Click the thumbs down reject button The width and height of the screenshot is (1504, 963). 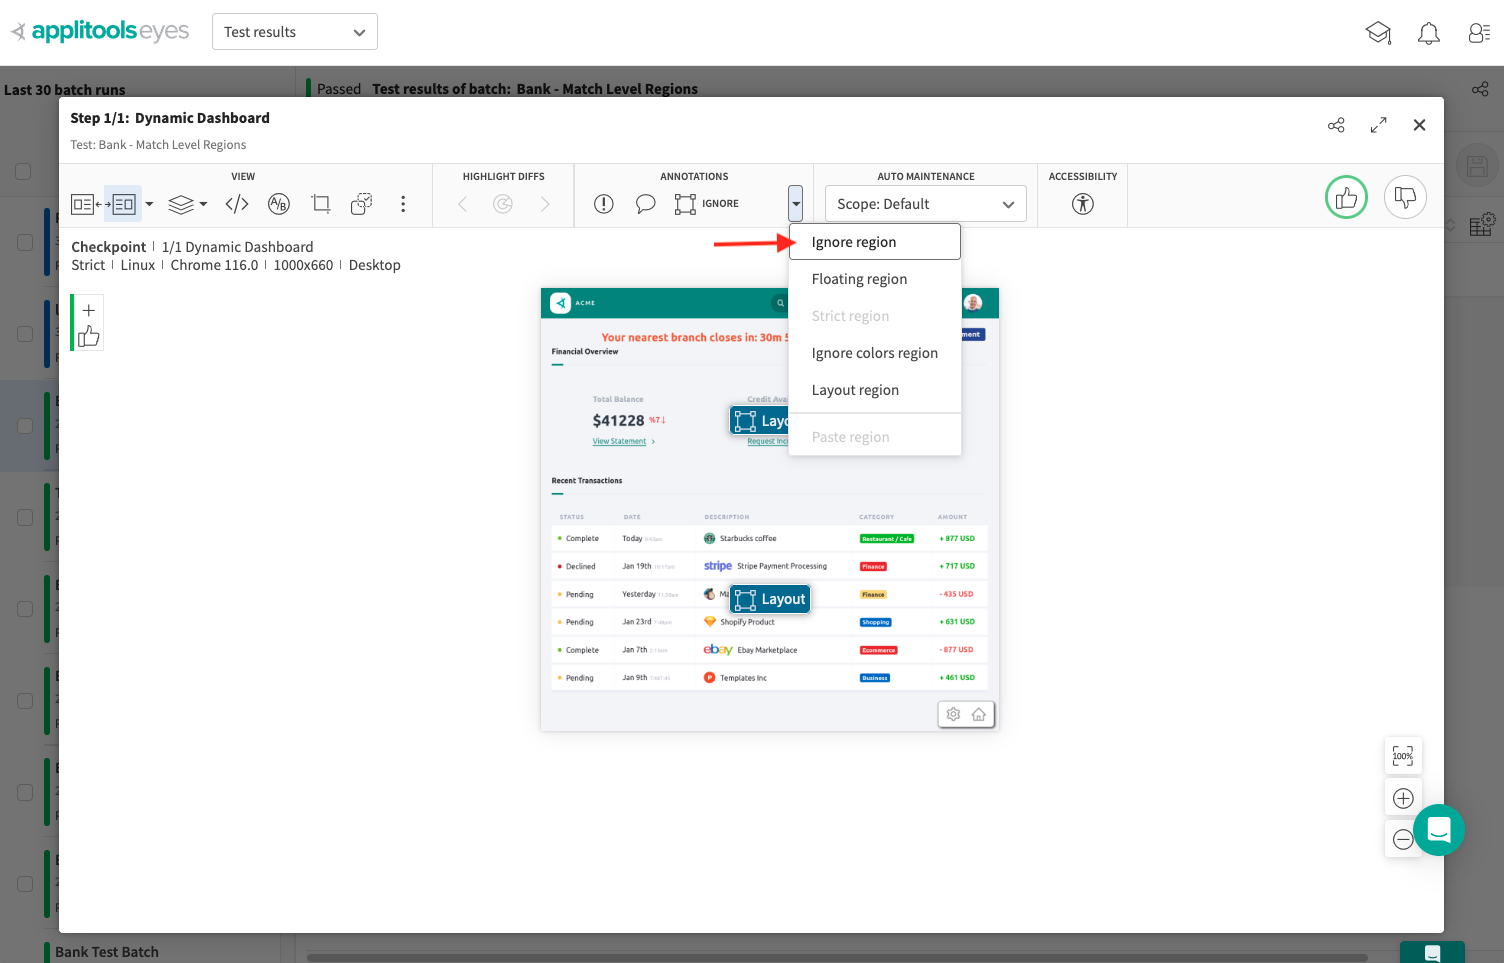click(x=1405, y=198)
